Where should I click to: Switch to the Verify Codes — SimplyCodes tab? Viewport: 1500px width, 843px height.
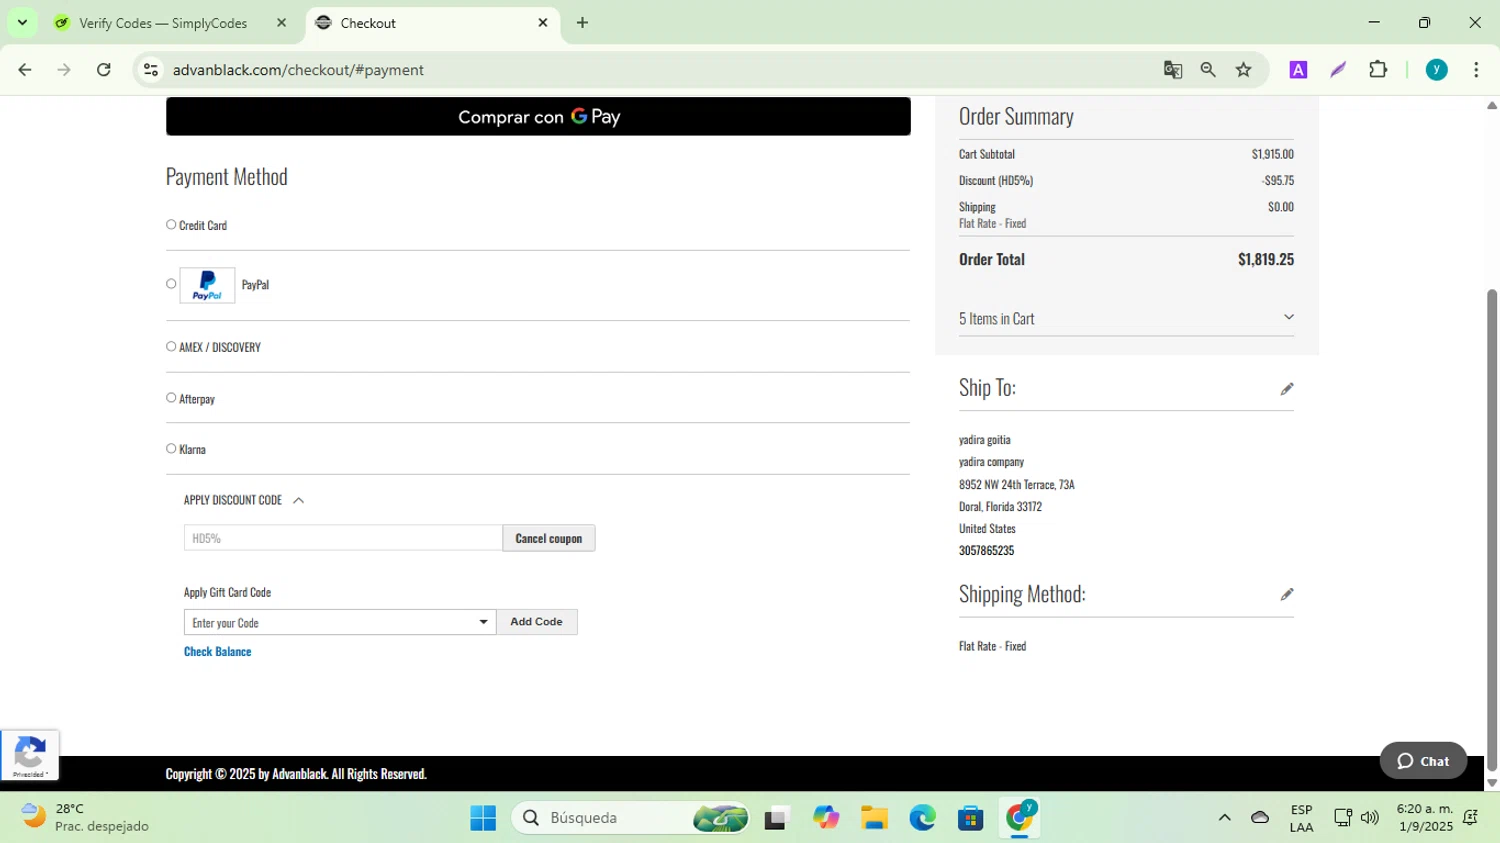(163, 23)
